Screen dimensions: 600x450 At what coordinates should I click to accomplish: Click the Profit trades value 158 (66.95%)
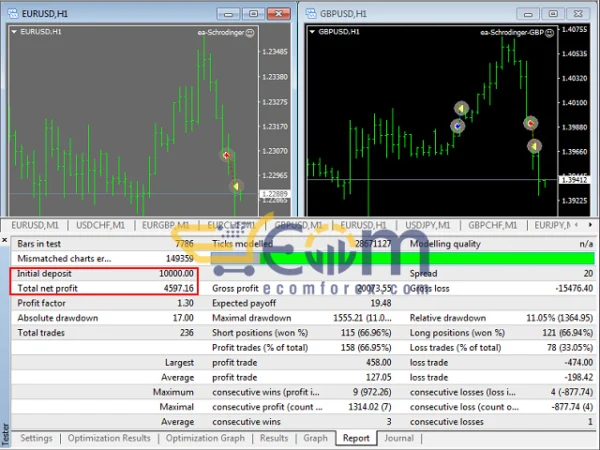tap(366, 347)
